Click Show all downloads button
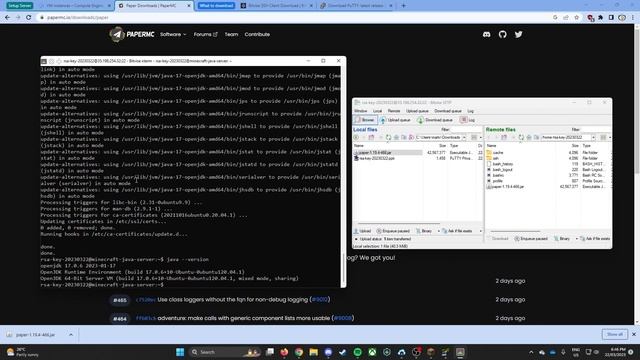Screen dimensions: 640x360 click(615, 334)
